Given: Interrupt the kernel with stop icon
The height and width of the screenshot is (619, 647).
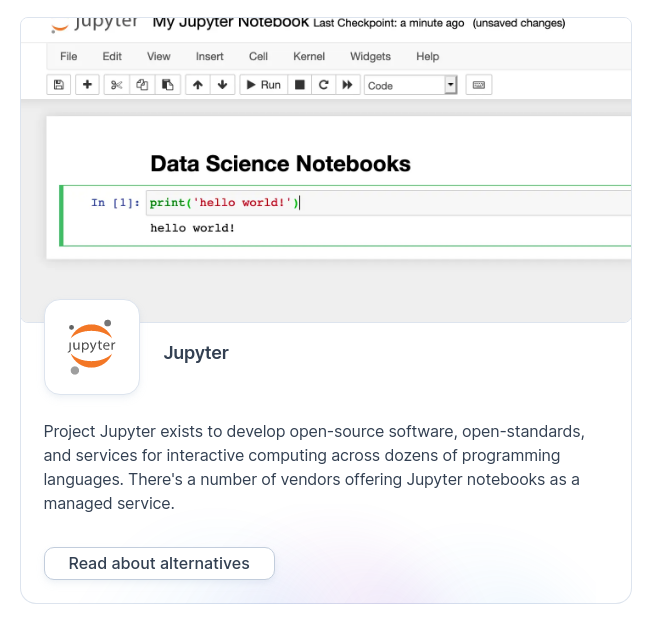Looking at the screenshot, I should 300,85.
